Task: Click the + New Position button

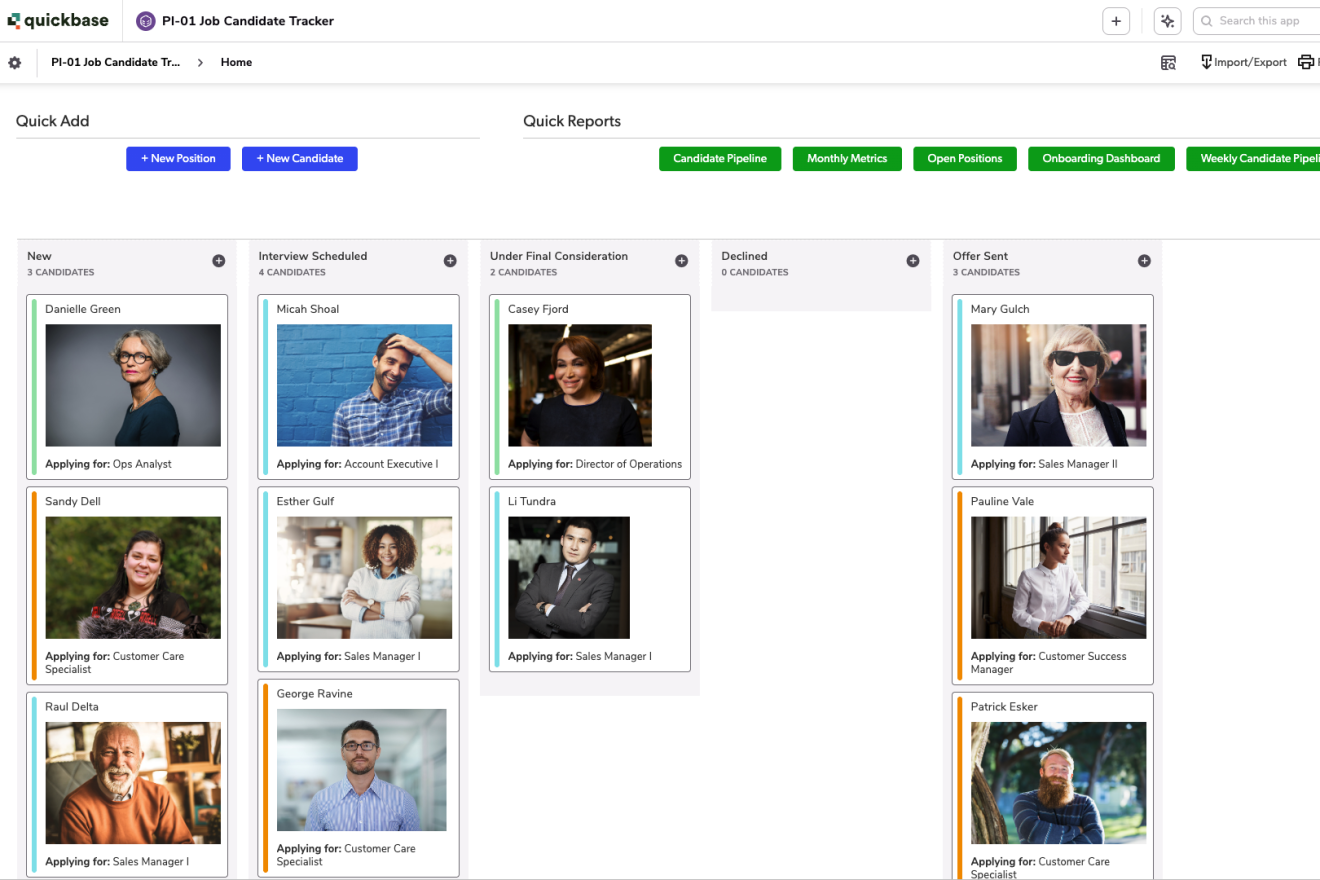Action: (x=178, y=159)
